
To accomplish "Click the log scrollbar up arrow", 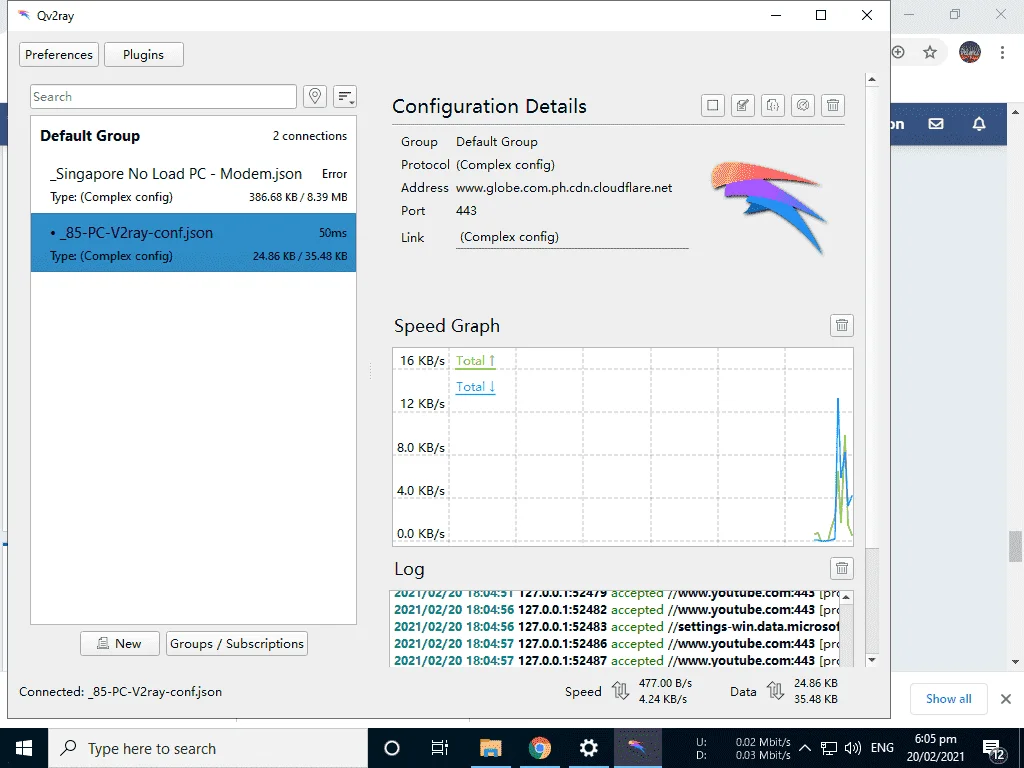I will pyautogui.click(x=846, y=598).
